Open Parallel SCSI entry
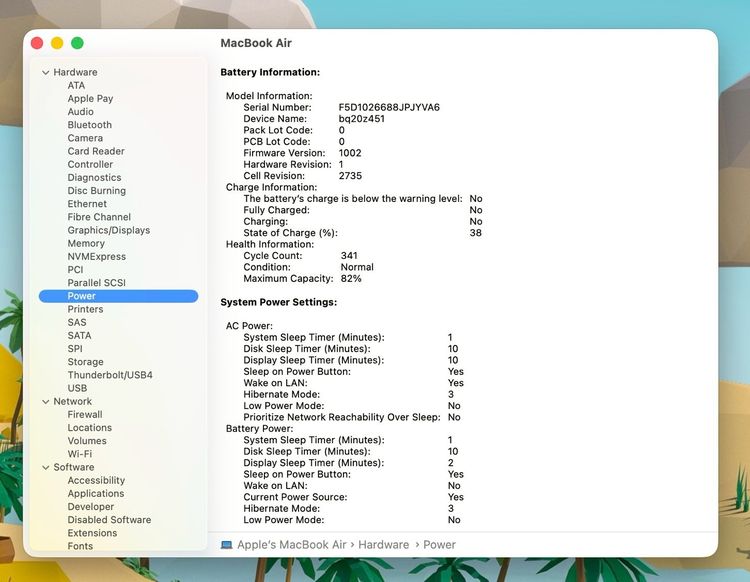 [x=97, y=283]
